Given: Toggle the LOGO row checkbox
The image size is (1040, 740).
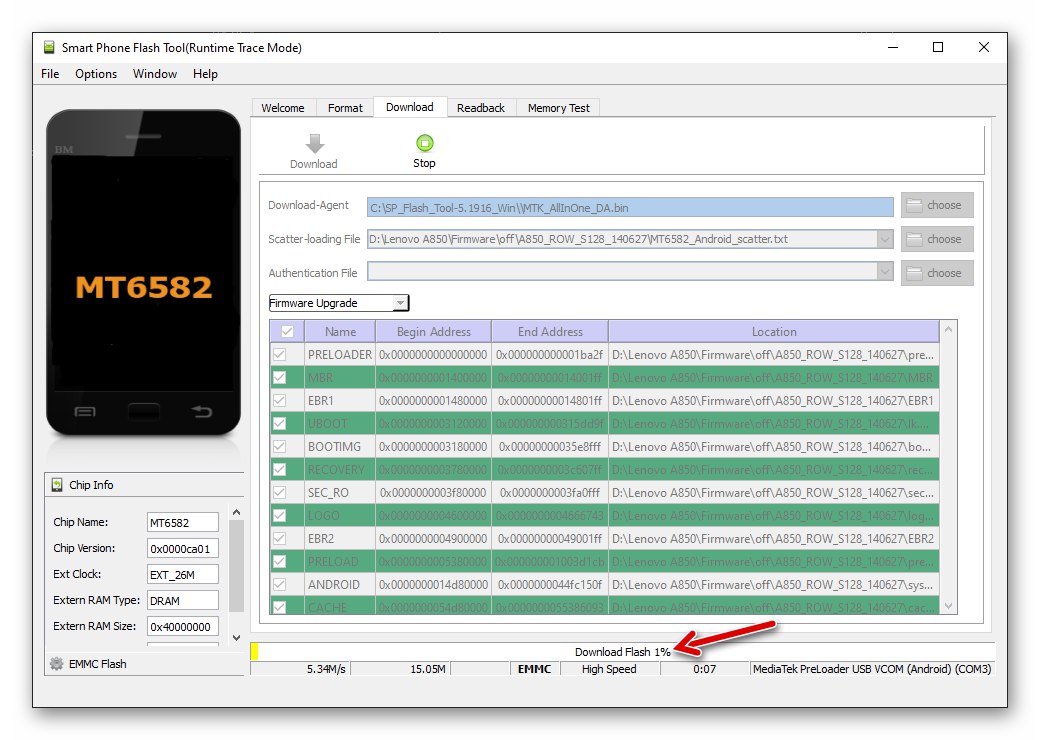Looking at the screenshot, I should click(x=279, y=515).
